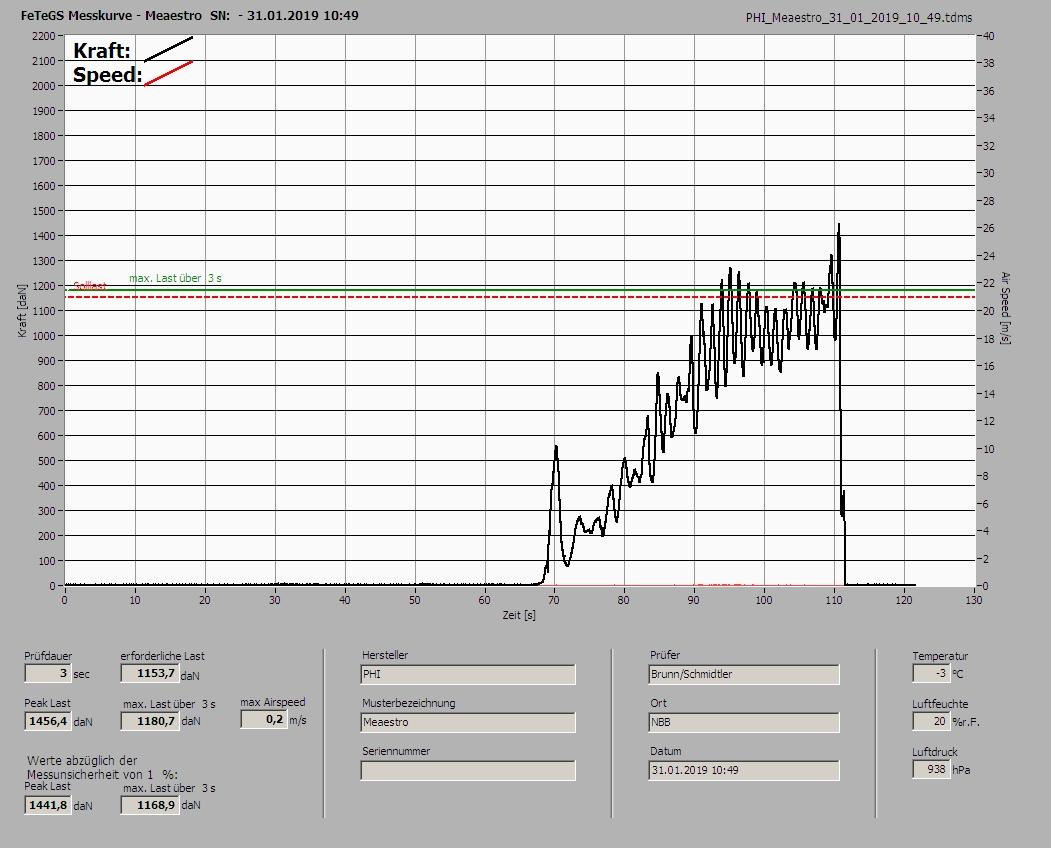Click the 2200 tick on Kraft axis

coord(42,36)
